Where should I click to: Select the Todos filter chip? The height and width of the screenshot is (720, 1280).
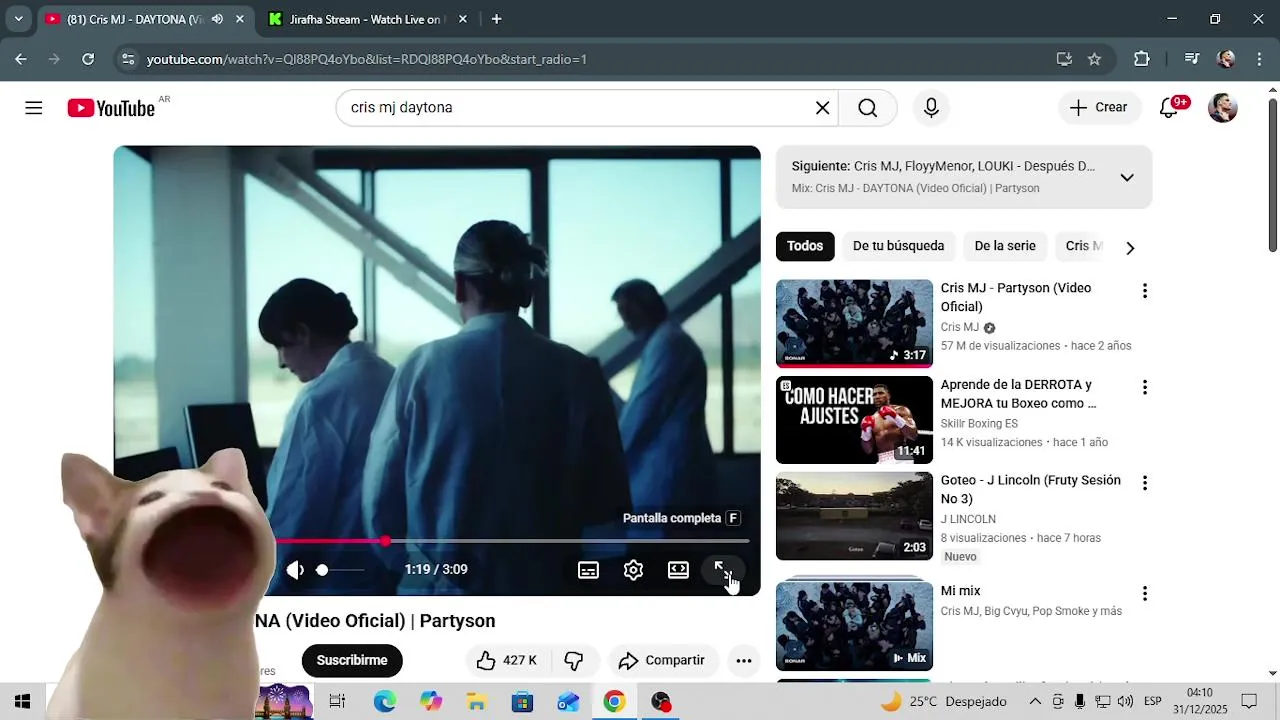(x=805, y=246)
